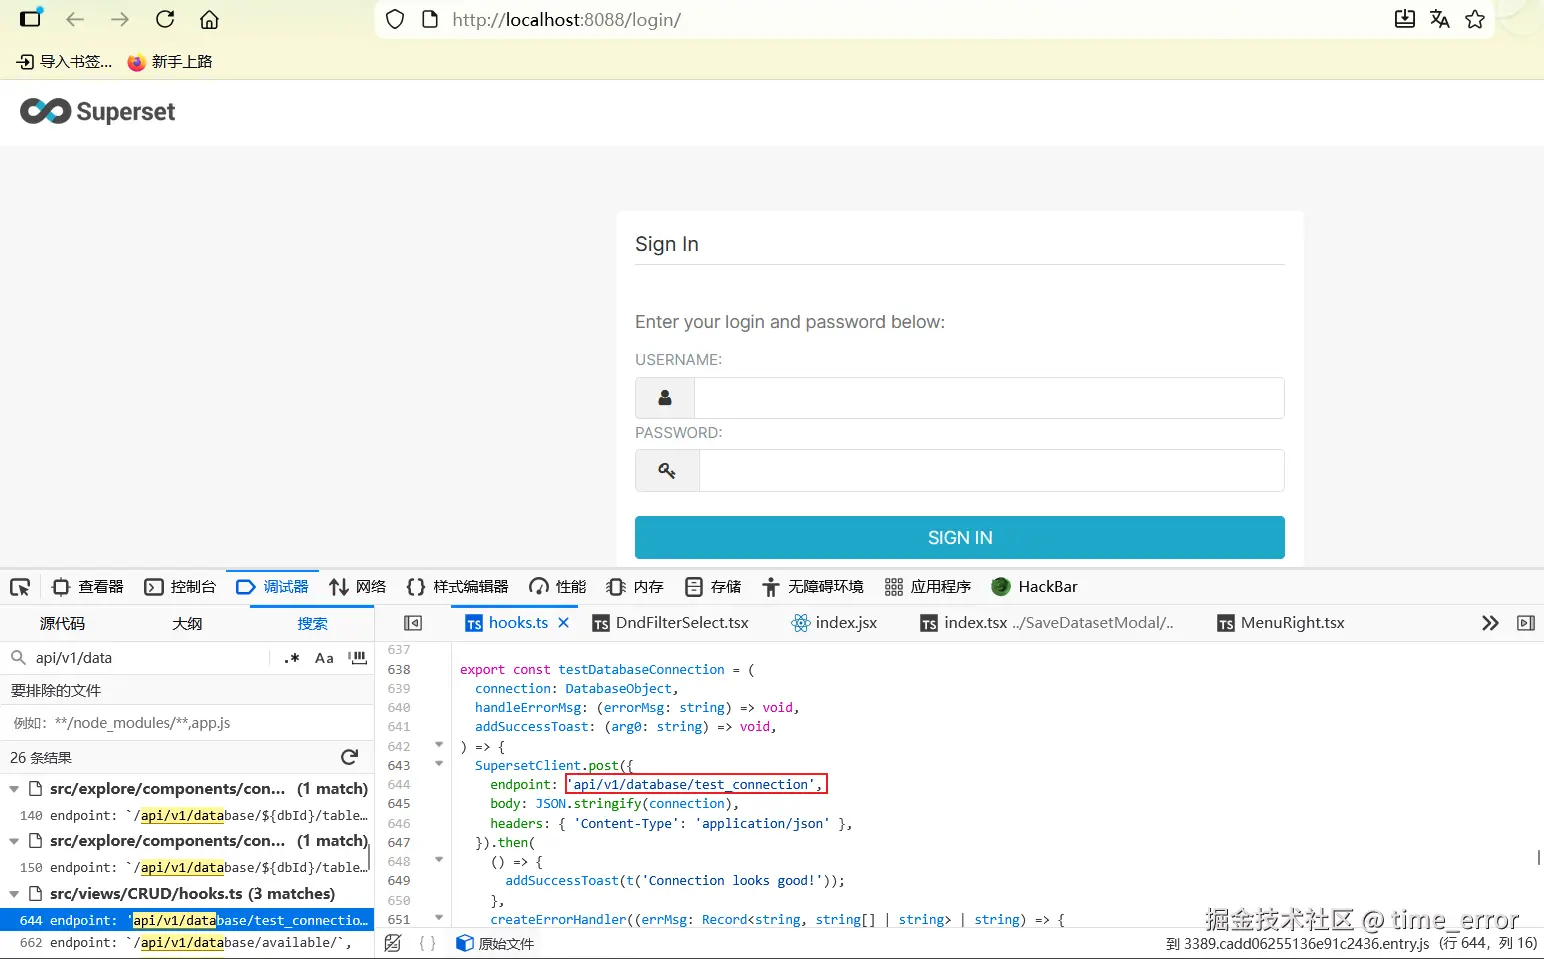Switch to the DndFilterSelect.tsx source tab
The width and height of the screenshot is (1544, 959).
683,622
